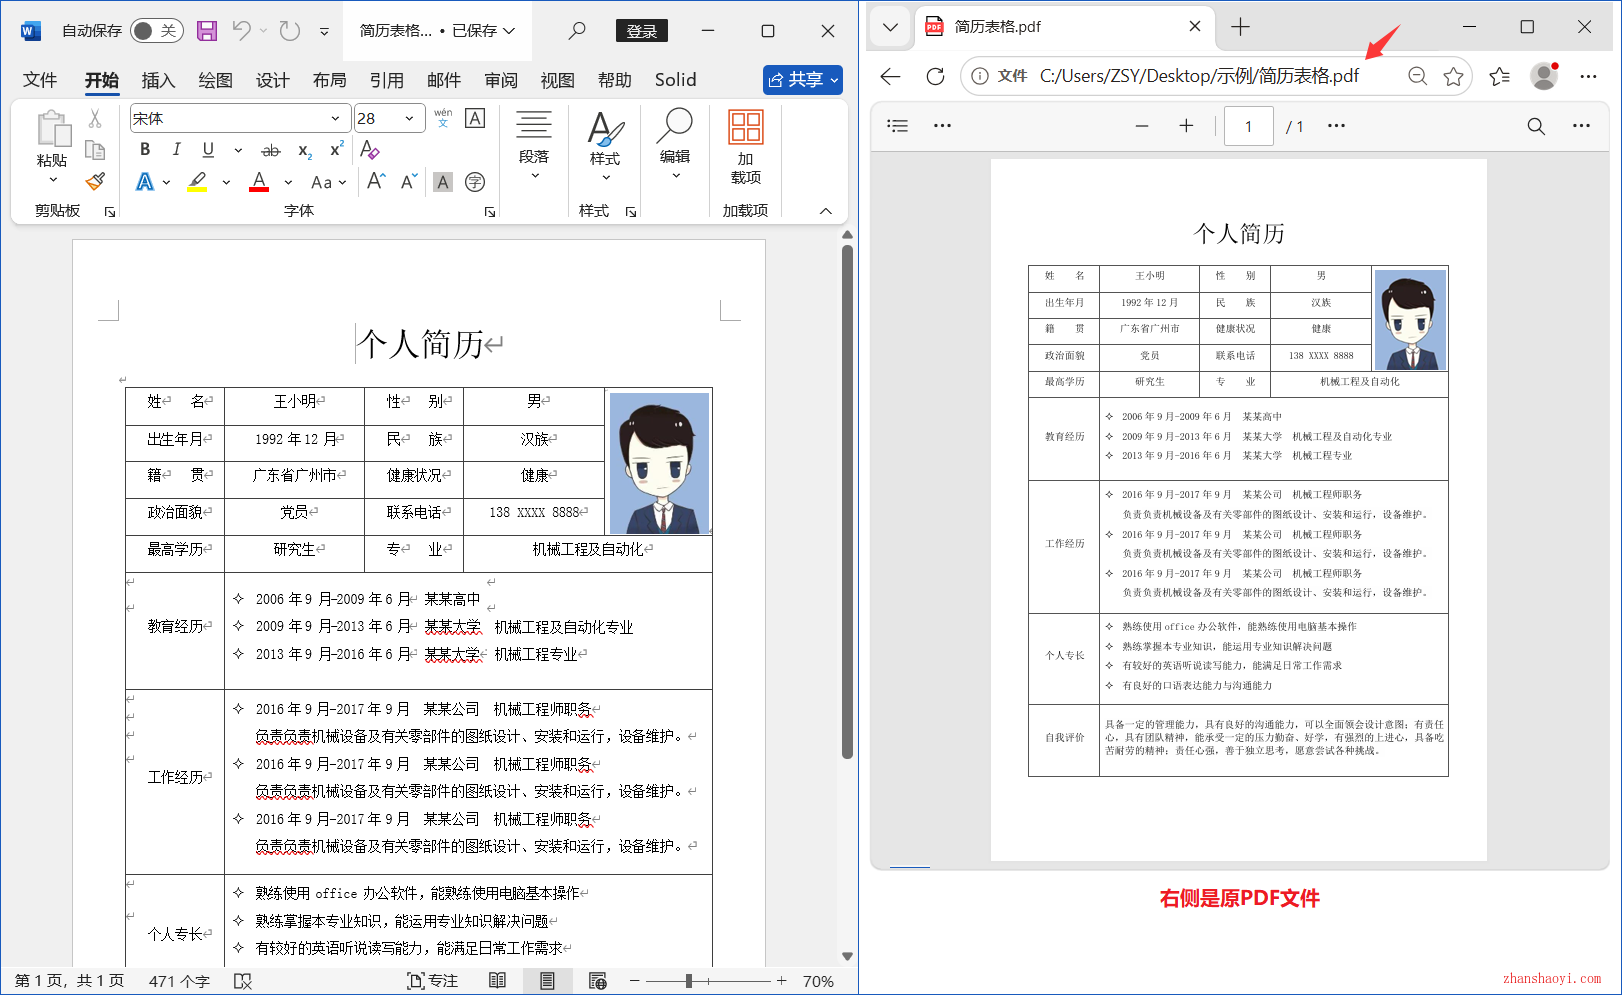Viewport: 1622px width, 995px height.
Task: Open the browser tab list chevron
Action: tap(890, 27)
